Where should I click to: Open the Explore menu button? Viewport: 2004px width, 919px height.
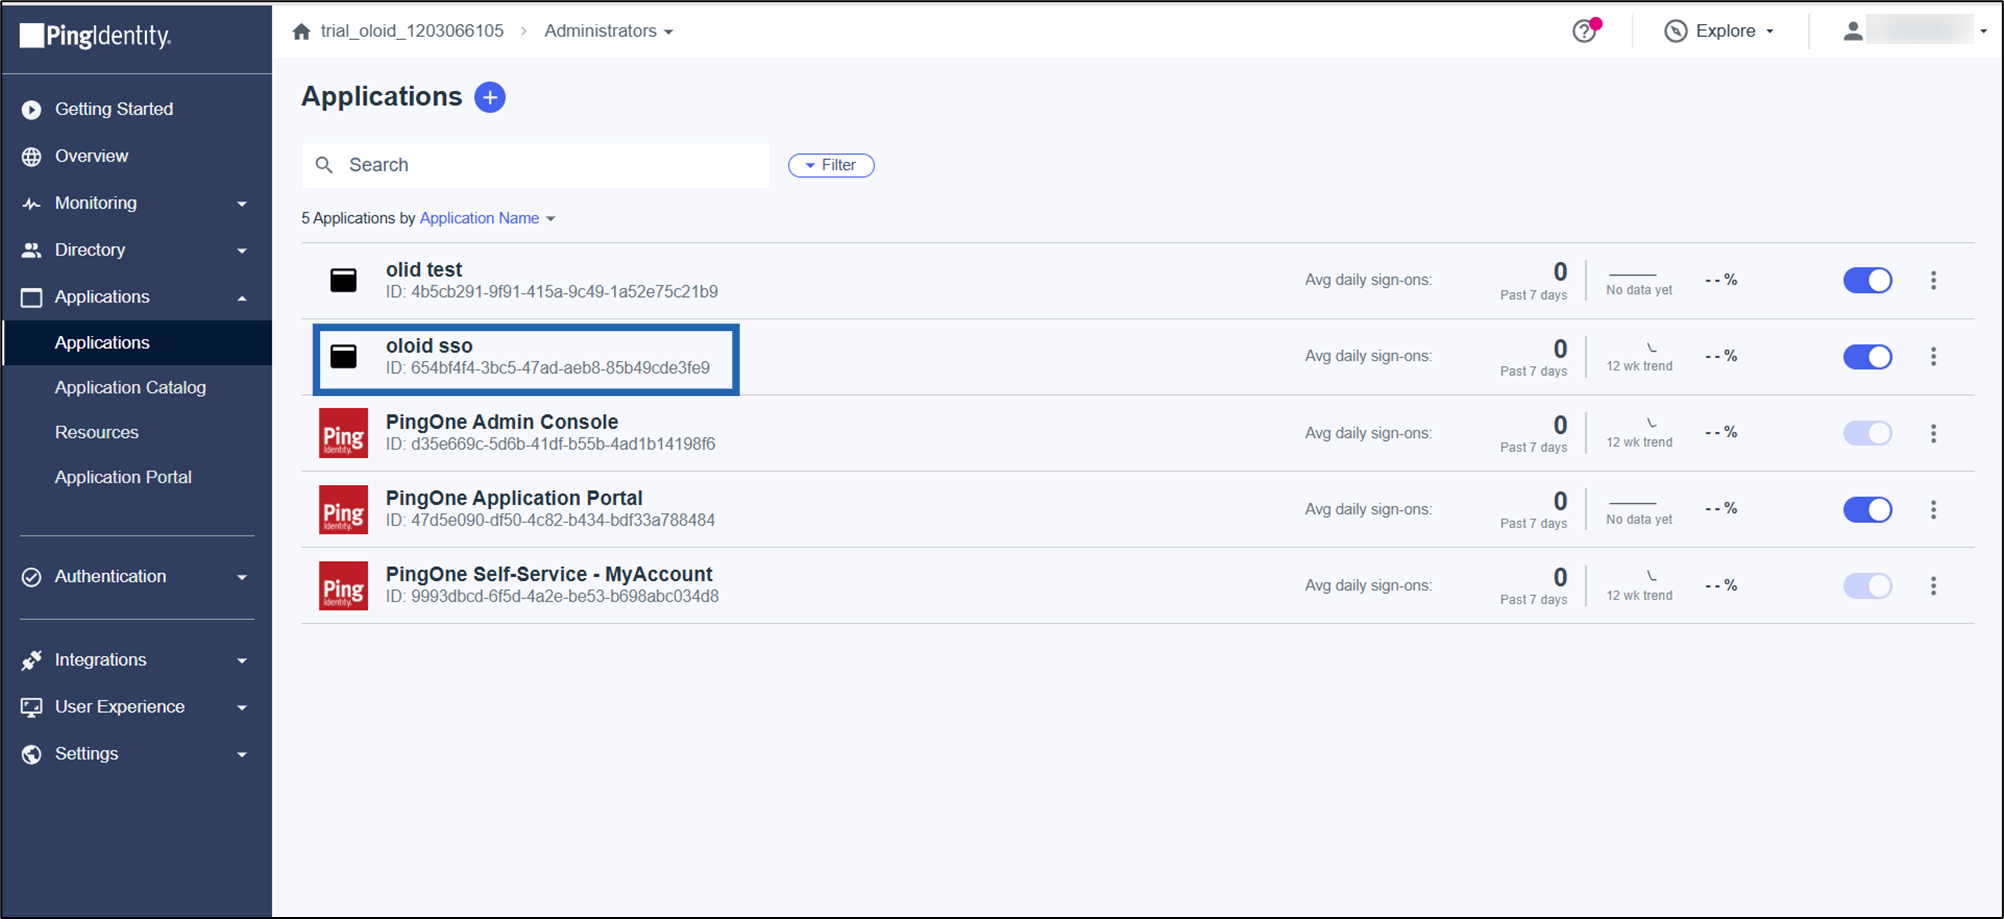click(x=1720, y=31)
